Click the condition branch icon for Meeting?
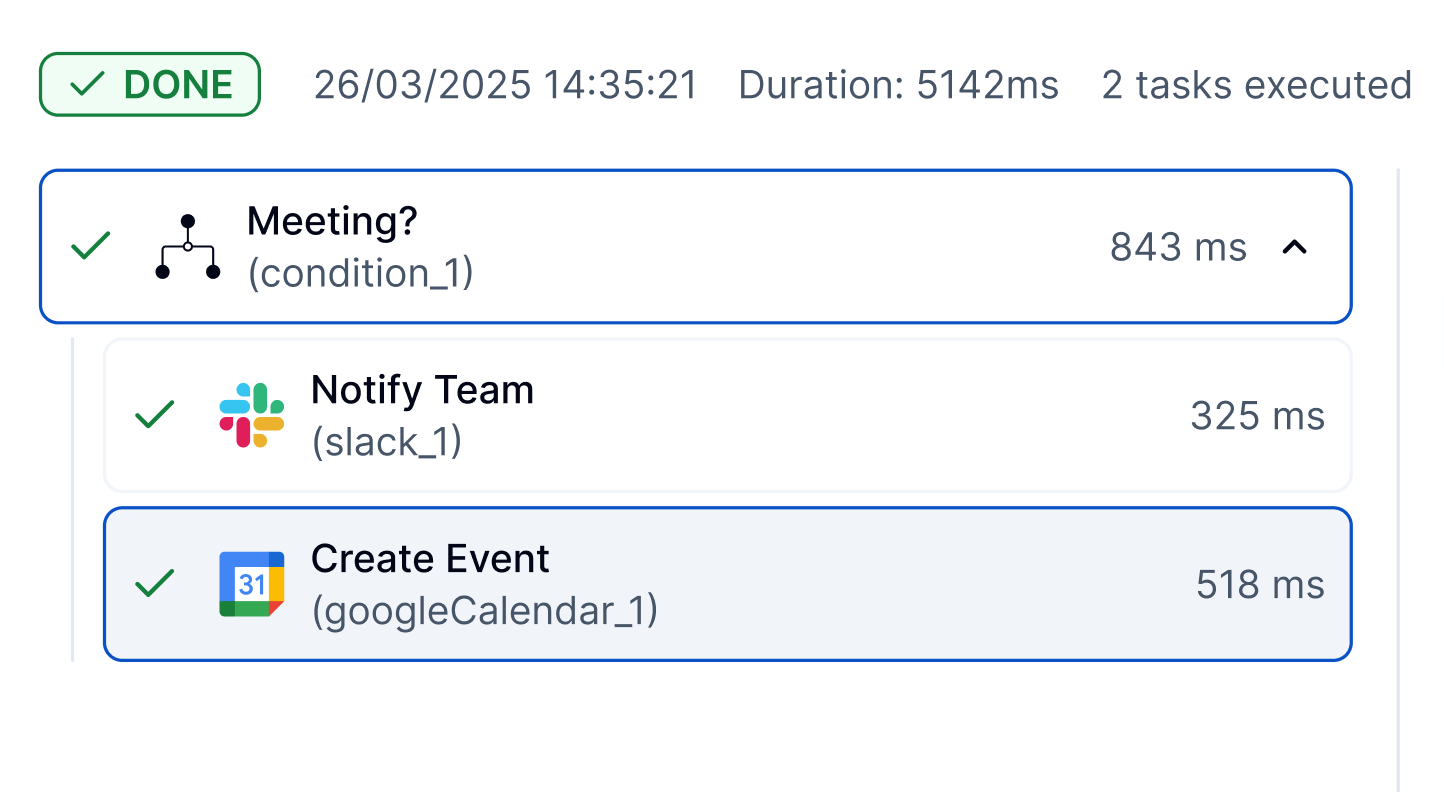1444x792 pixels. pyautogui.click(x=187, y=245)
